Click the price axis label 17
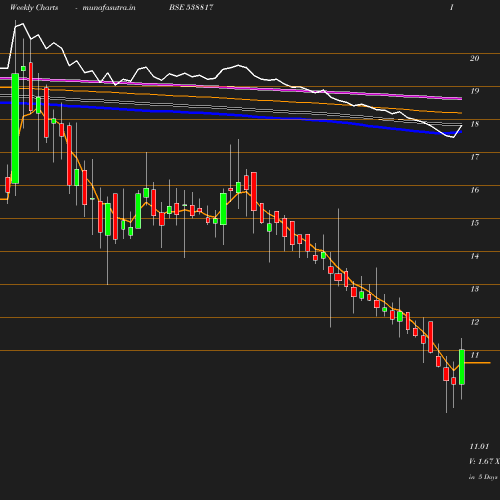This screenshot has width=500, height=500. click(x=475, y=157)
